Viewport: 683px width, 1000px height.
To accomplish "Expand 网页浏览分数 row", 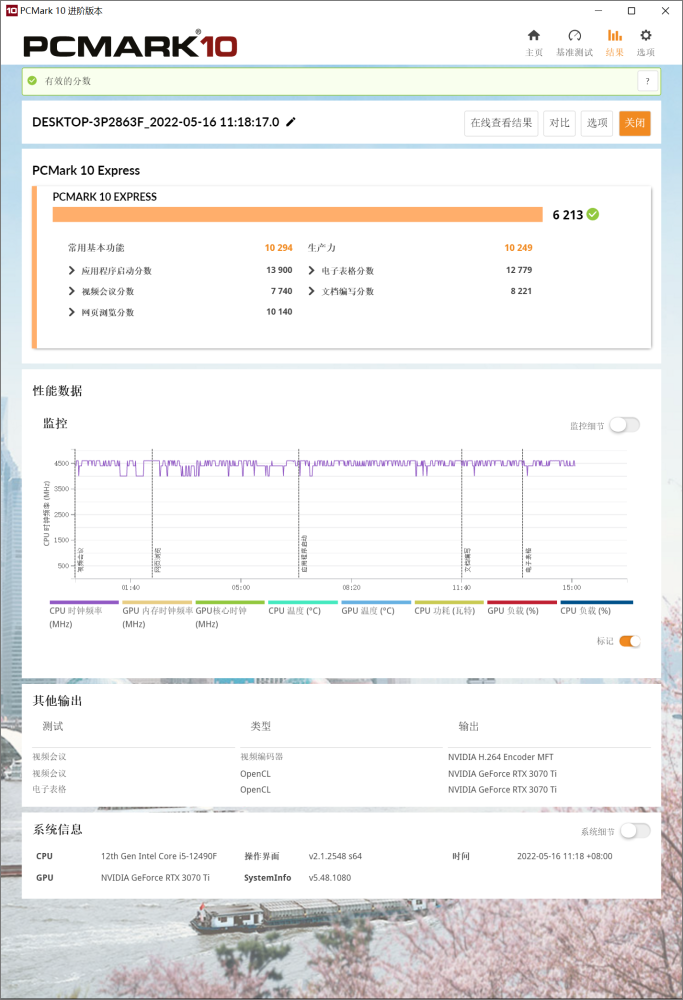I will pos(71,312).
